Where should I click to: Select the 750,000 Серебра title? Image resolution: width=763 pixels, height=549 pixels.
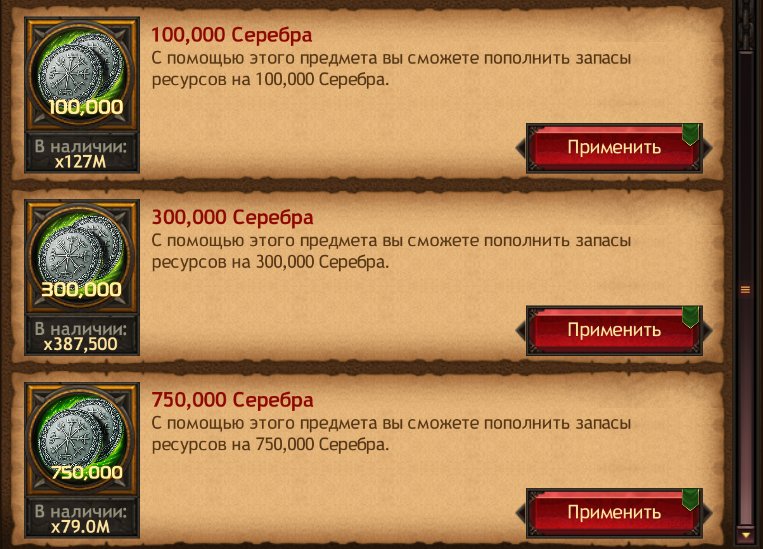(x=232, y=400)
